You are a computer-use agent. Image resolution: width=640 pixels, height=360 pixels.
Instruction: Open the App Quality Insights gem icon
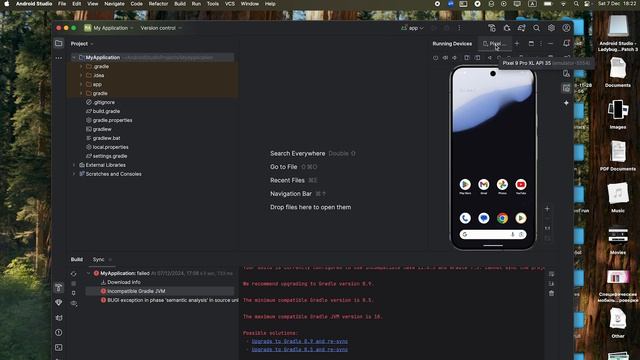point(59,302)
